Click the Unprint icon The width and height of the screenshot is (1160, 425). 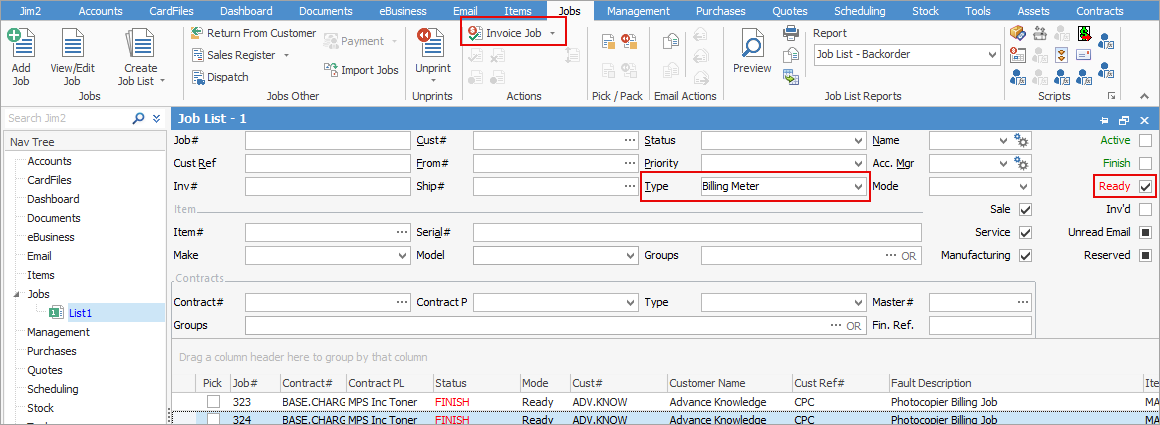point(432,43)
